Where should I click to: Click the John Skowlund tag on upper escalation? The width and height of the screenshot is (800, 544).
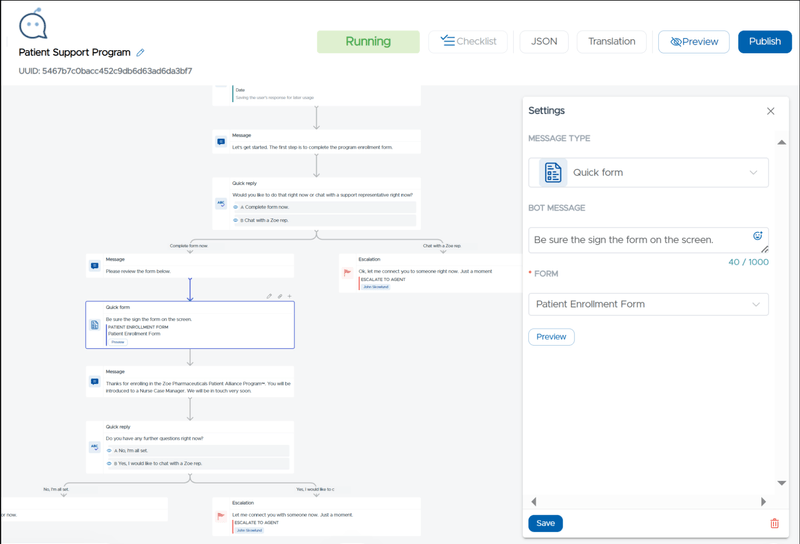tap(376, 287)
